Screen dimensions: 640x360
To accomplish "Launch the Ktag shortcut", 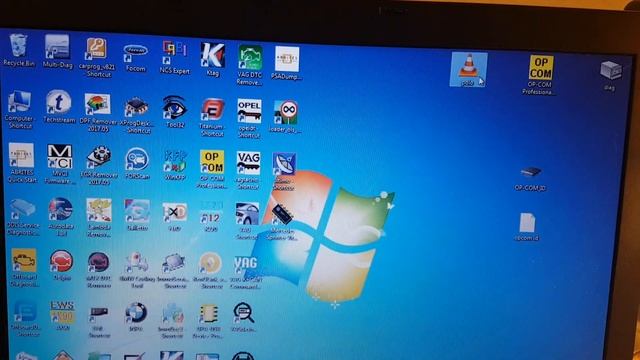I will 212,55.
